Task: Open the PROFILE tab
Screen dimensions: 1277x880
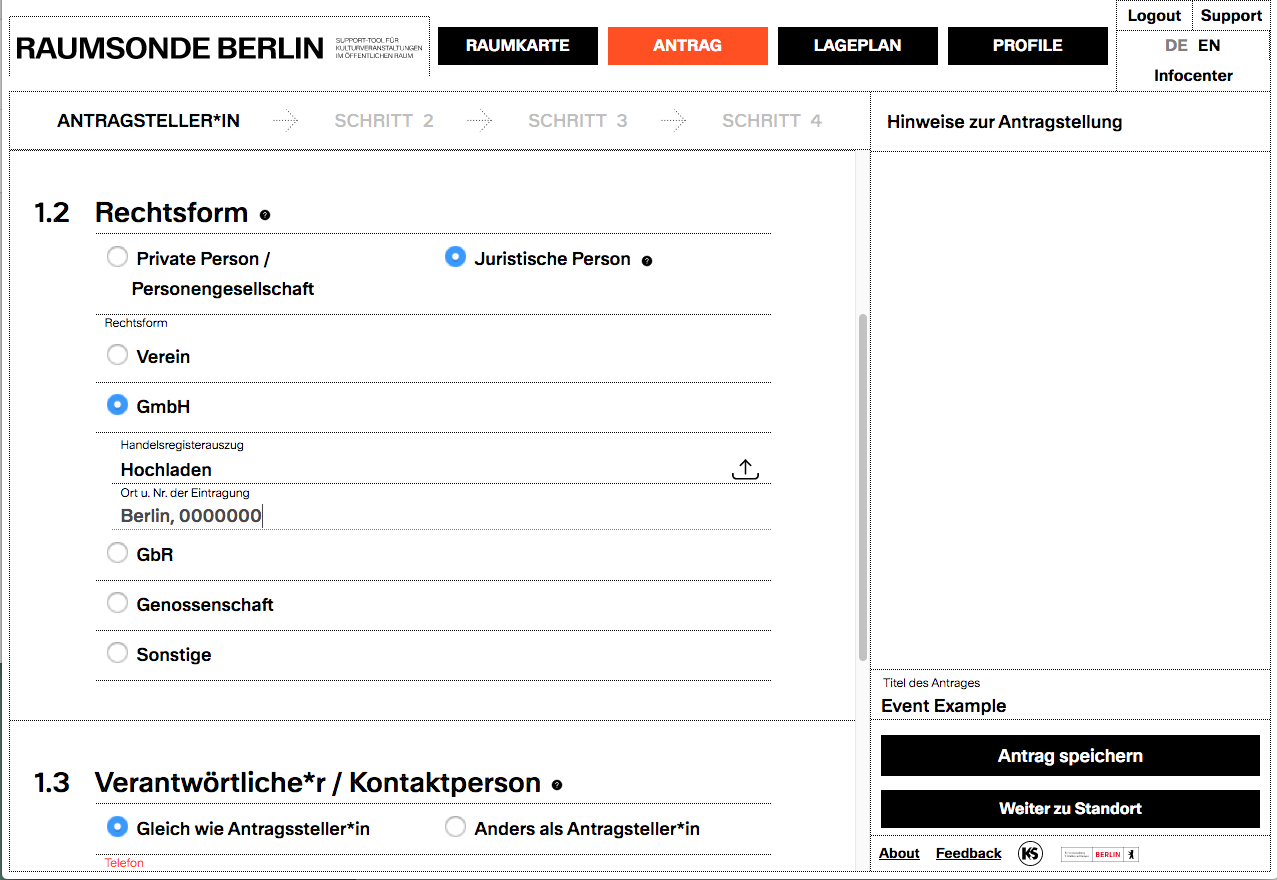Action: click(1028, 46)
